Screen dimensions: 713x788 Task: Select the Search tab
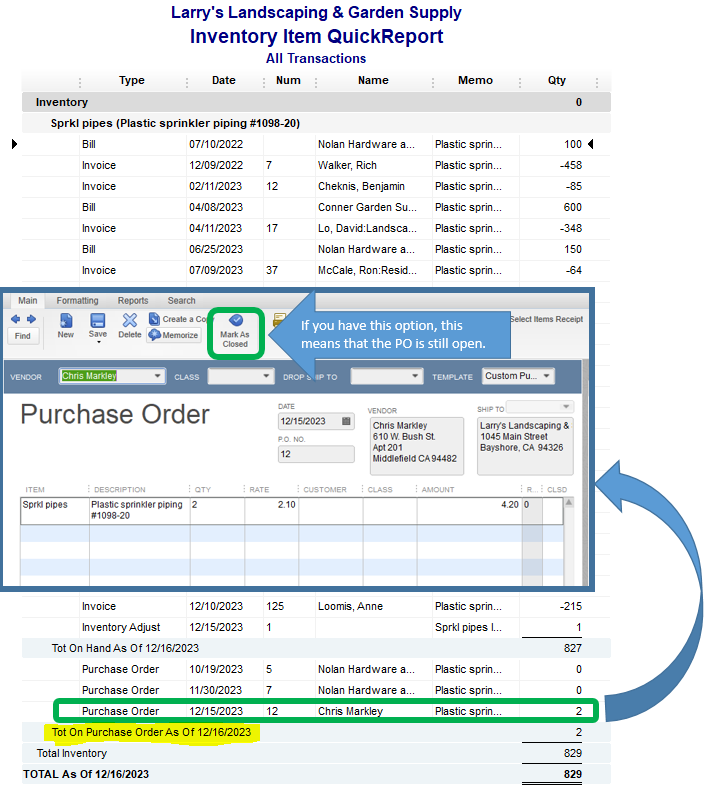181,300
